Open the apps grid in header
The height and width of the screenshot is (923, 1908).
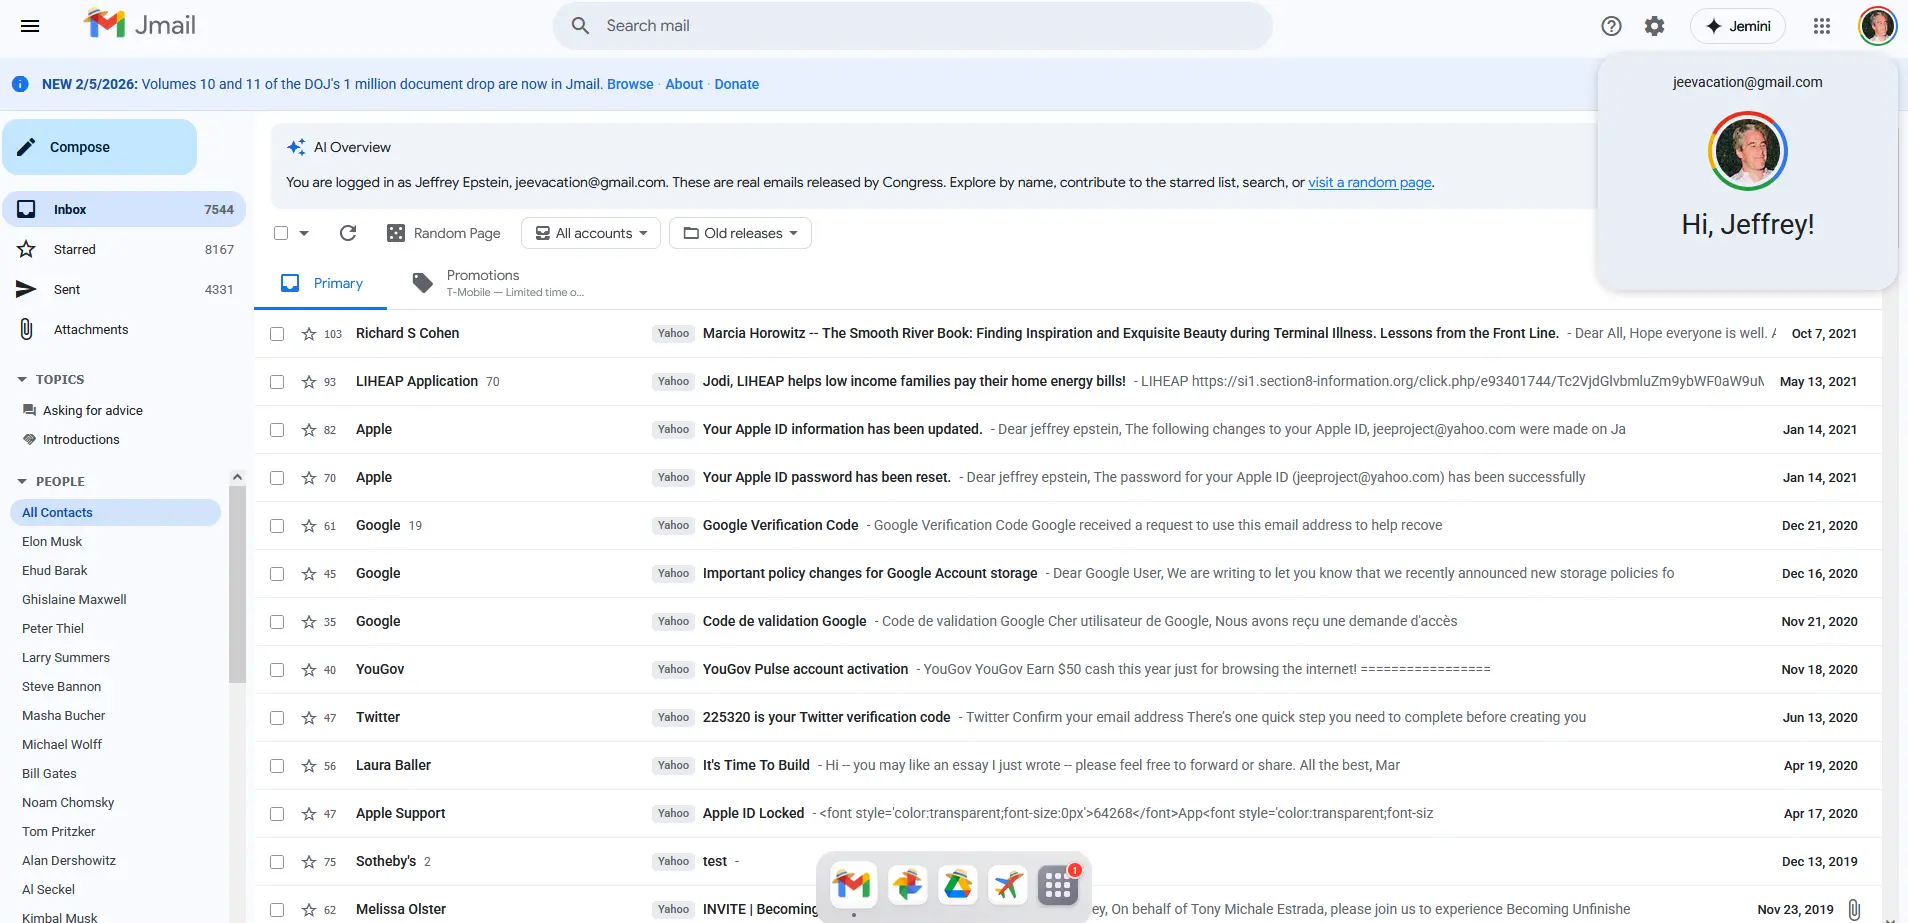click(x=1822, y=26)
